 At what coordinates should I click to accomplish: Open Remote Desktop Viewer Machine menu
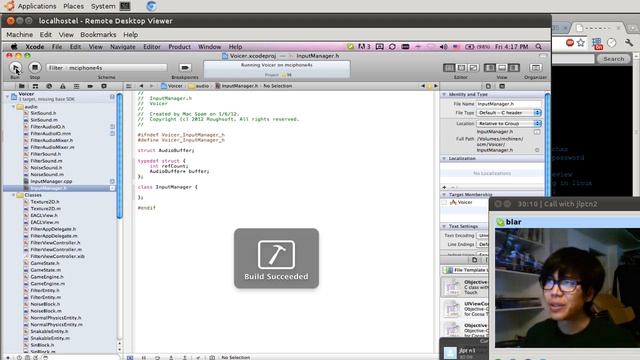tap(20, 35)
